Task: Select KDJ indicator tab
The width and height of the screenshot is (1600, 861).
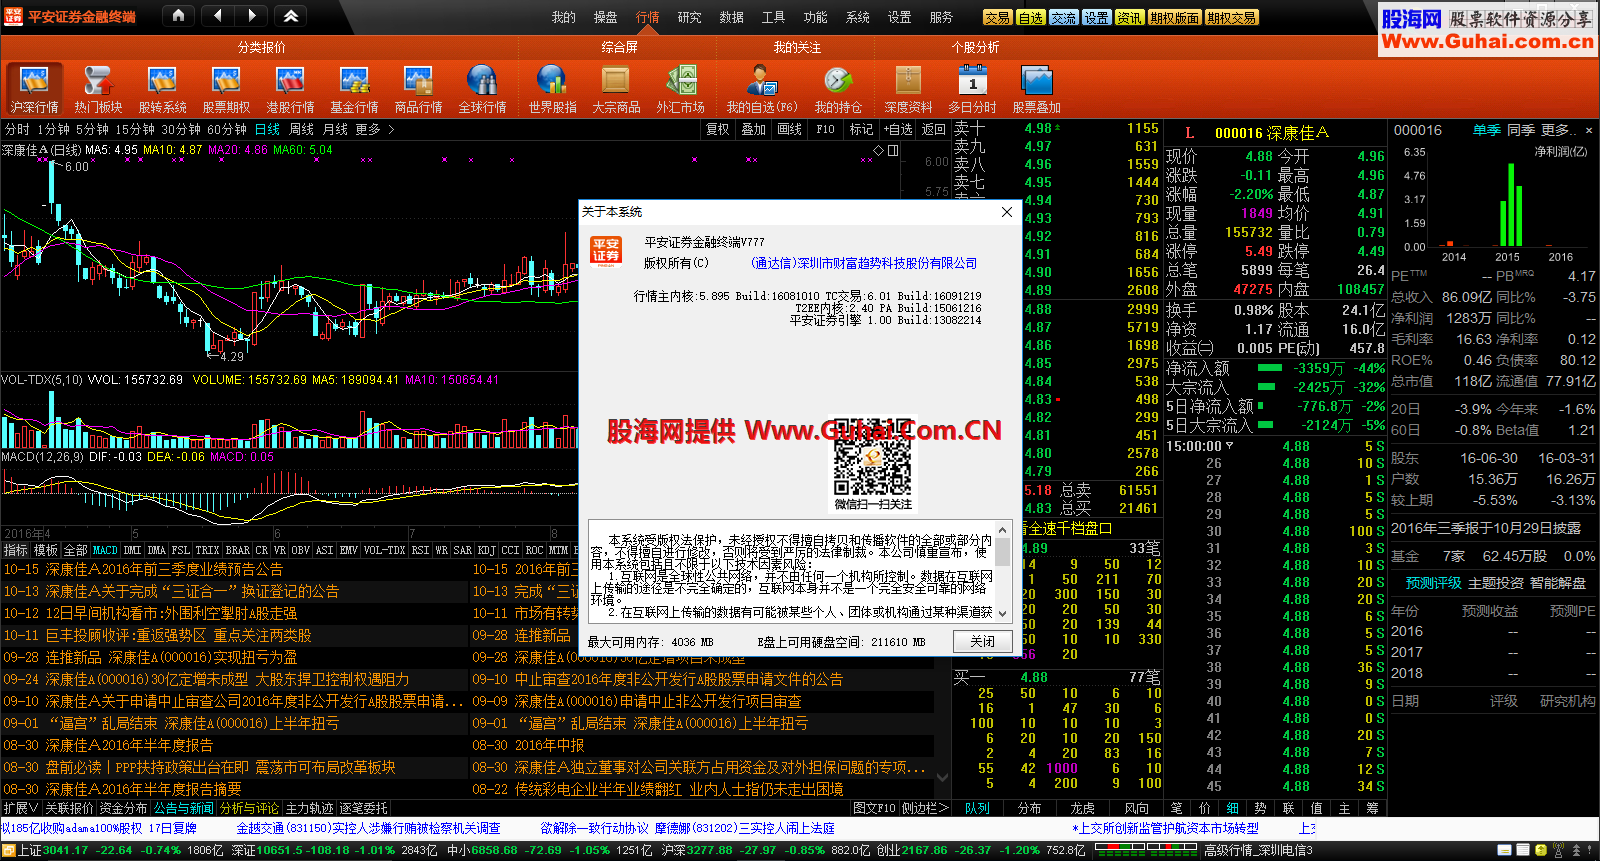Action: (486, 550)
